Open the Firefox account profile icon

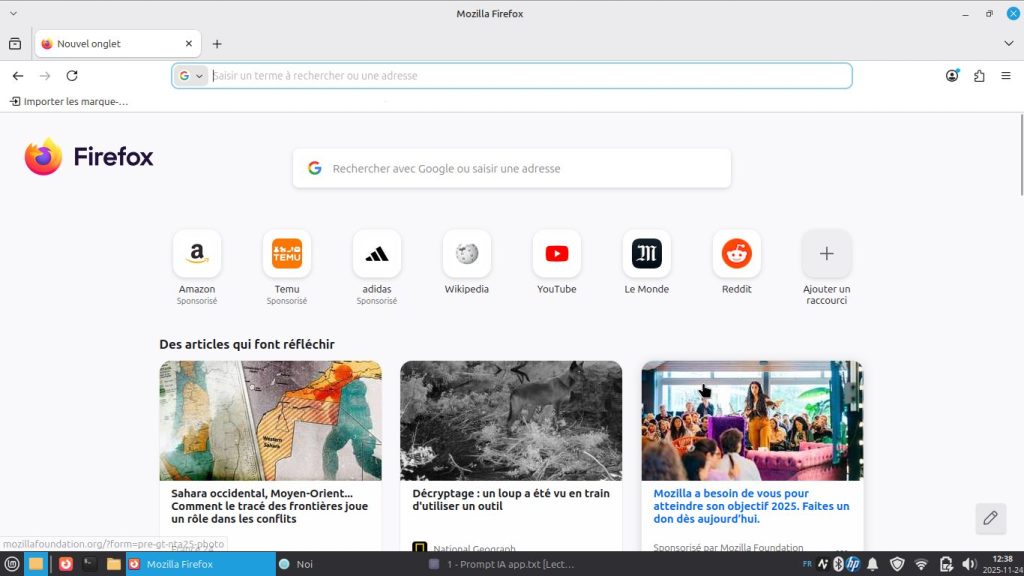[x=952, y=76]
